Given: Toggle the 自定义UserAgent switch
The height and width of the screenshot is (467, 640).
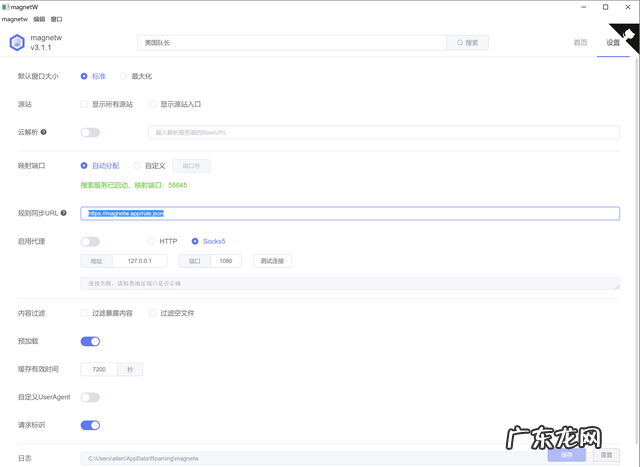Looking at the screenshot, I should [90, 397].
